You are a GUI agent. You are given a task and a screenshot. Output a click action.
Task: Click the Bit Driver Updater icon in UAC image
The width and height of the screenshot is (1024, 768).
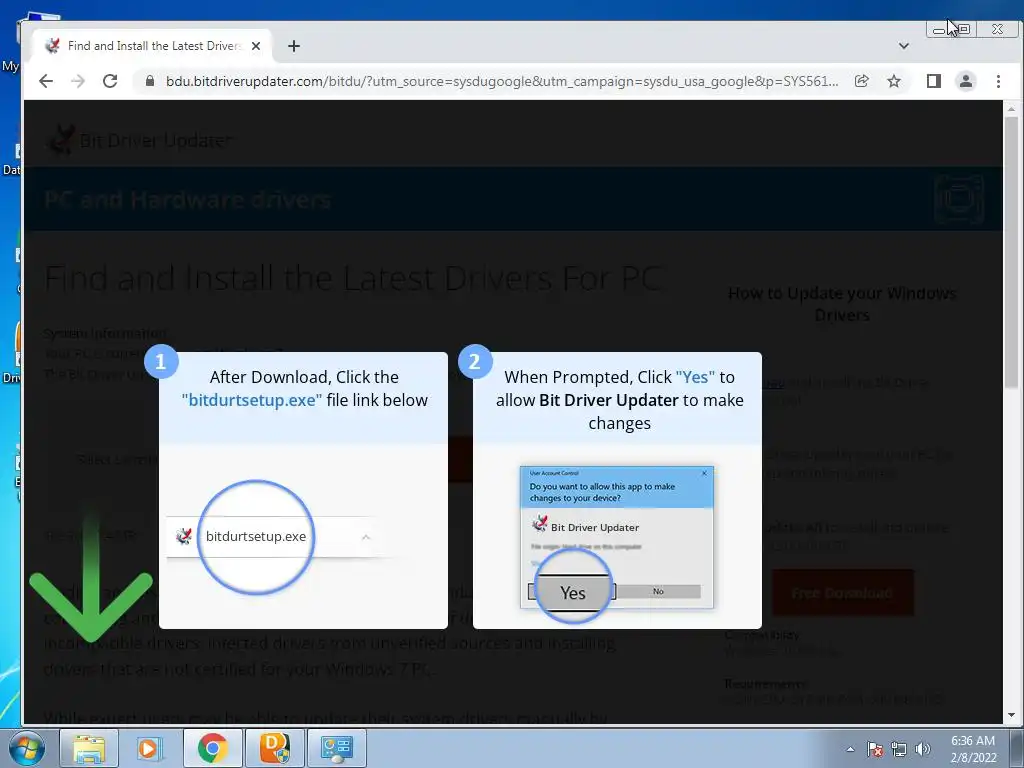(x=539, y=524)
